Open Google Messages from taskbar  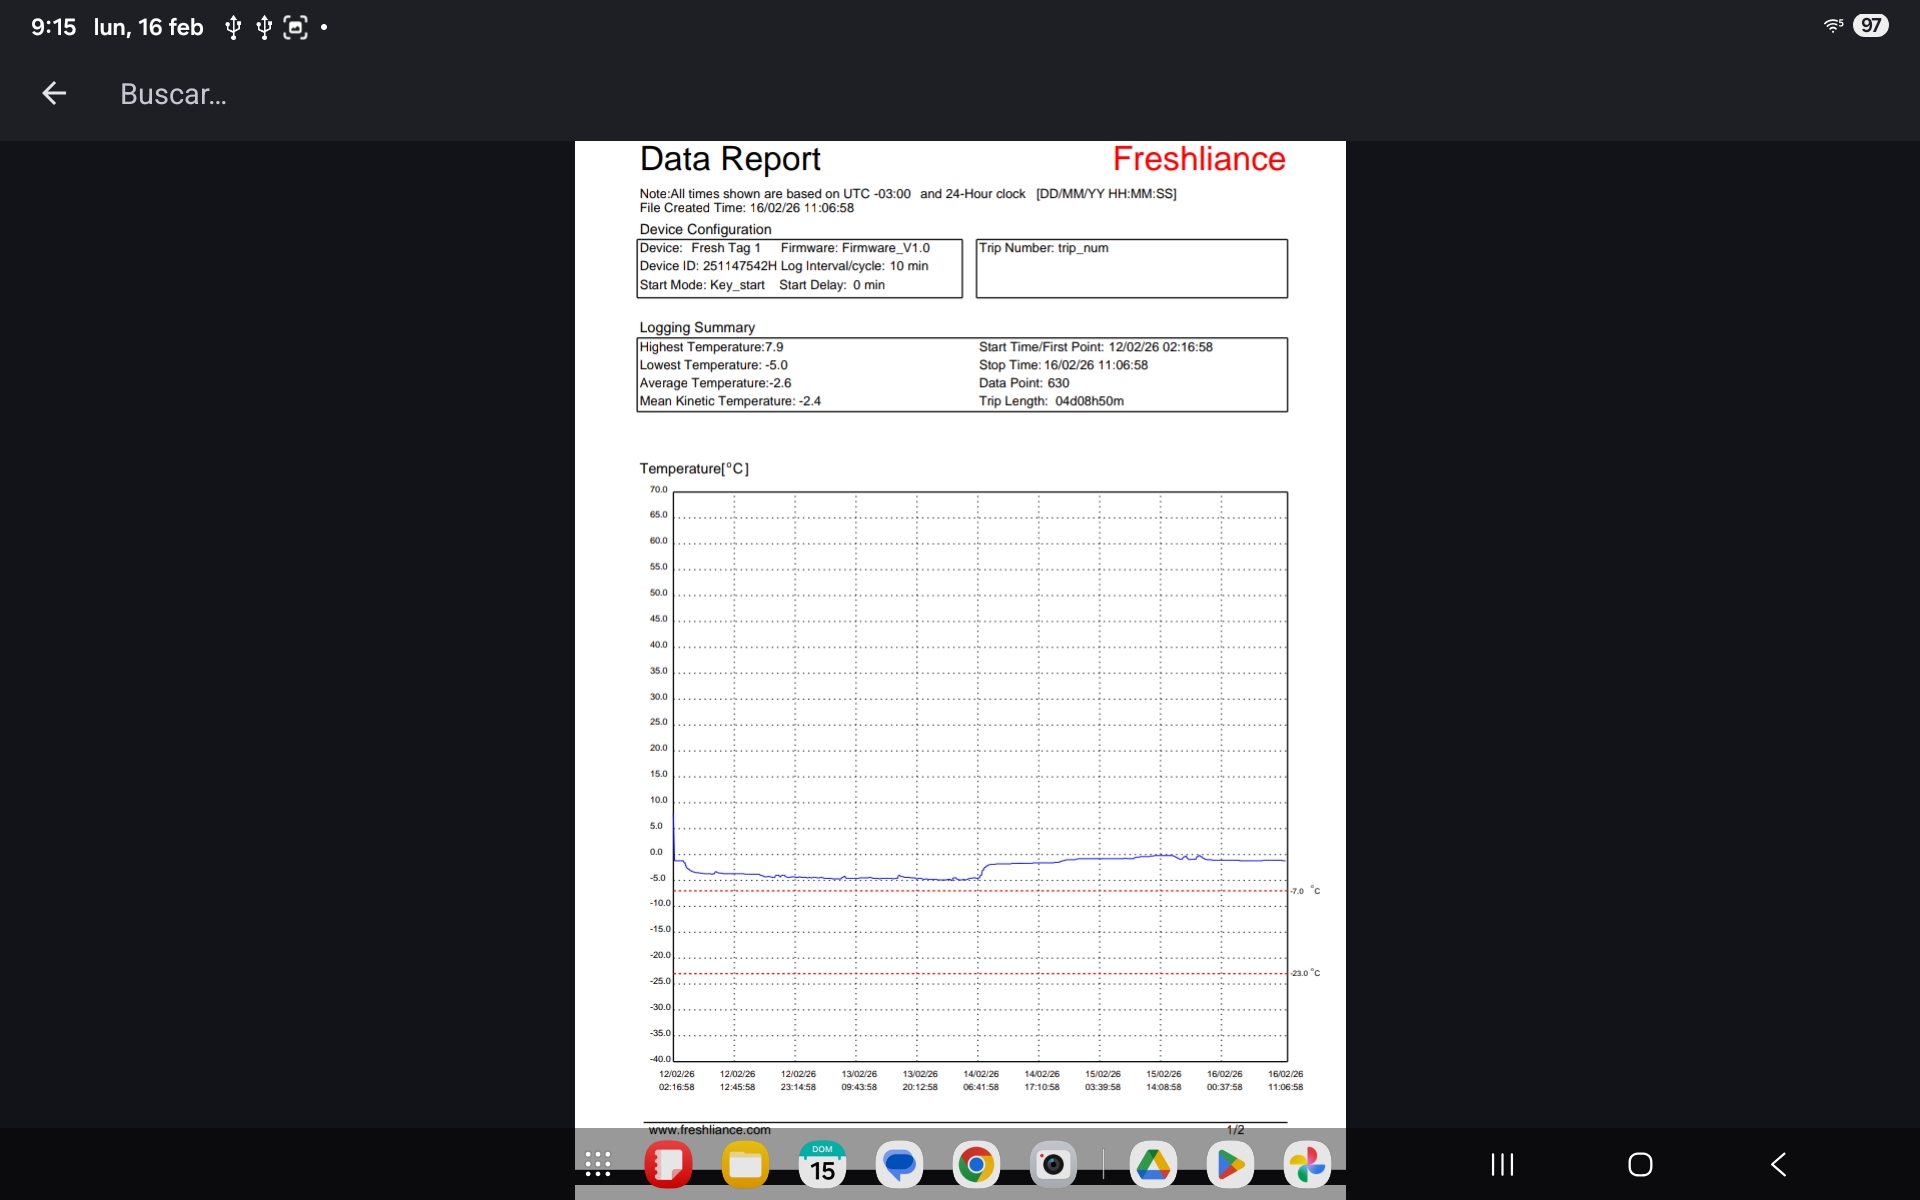[899, 1164]
